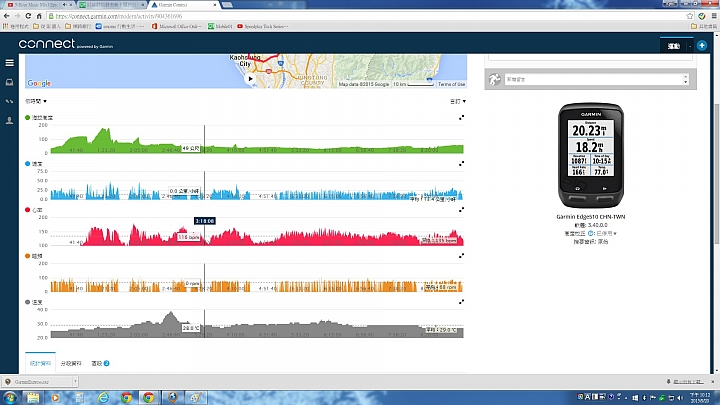Click the activity button in the header
Screen dimensions: 720x405
[674, 46]
